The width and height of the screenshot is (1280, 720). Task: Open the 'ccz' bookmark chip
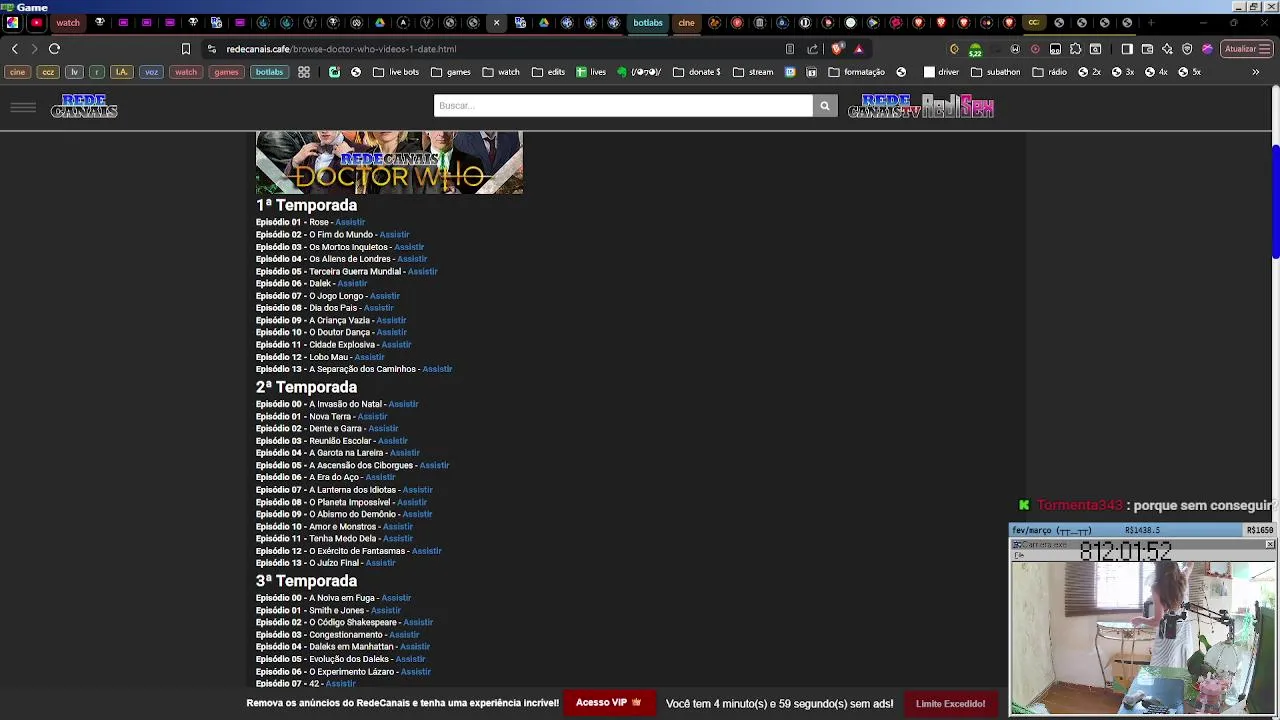click(47, 72)
